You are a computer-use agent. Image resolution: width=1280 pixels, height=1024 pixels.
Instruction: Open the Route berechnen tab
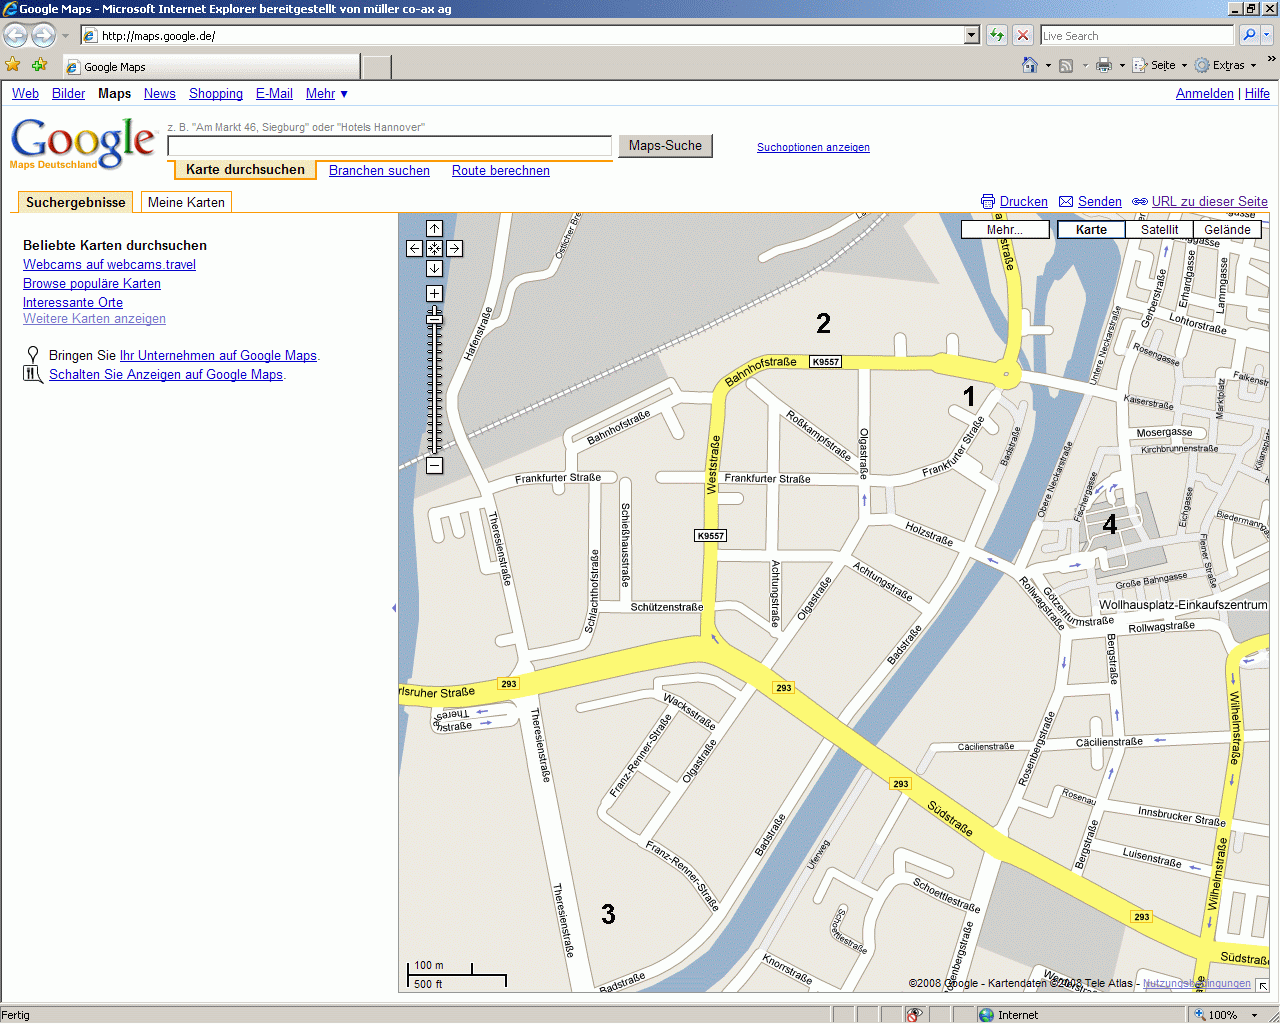(501, 170)
